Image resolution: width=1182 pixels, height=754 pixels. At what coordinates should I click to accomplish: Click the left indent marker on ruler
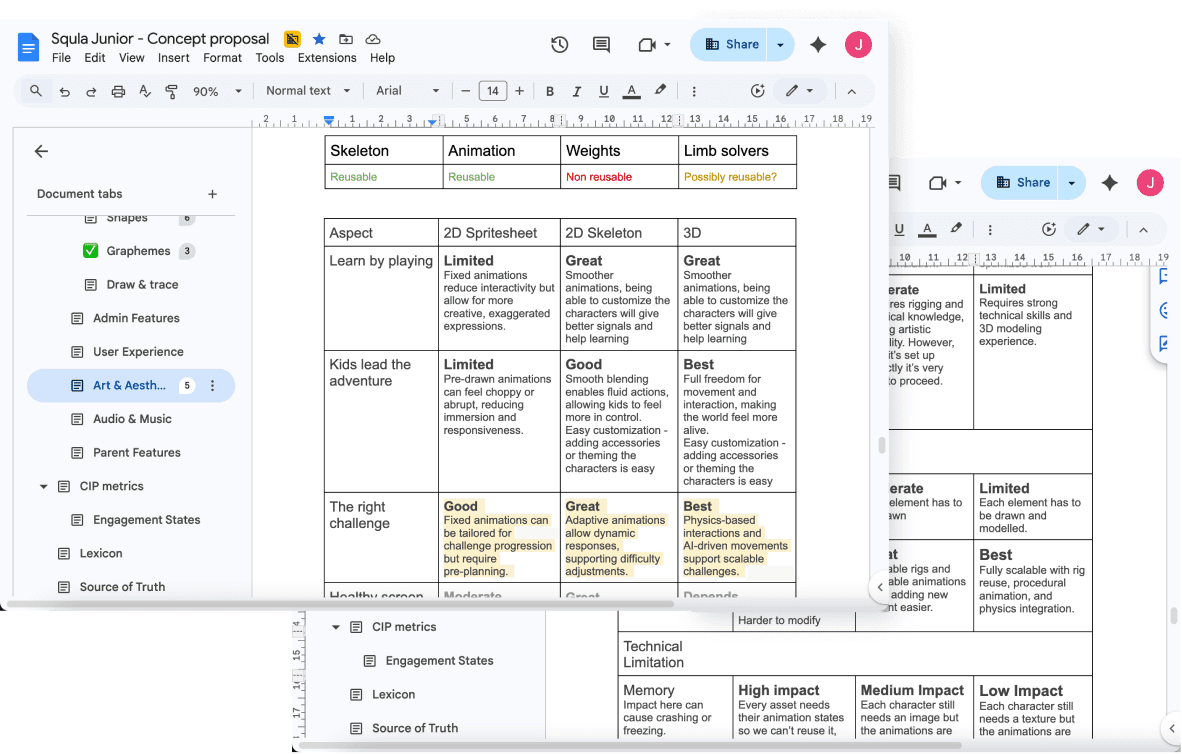point(329,121)
